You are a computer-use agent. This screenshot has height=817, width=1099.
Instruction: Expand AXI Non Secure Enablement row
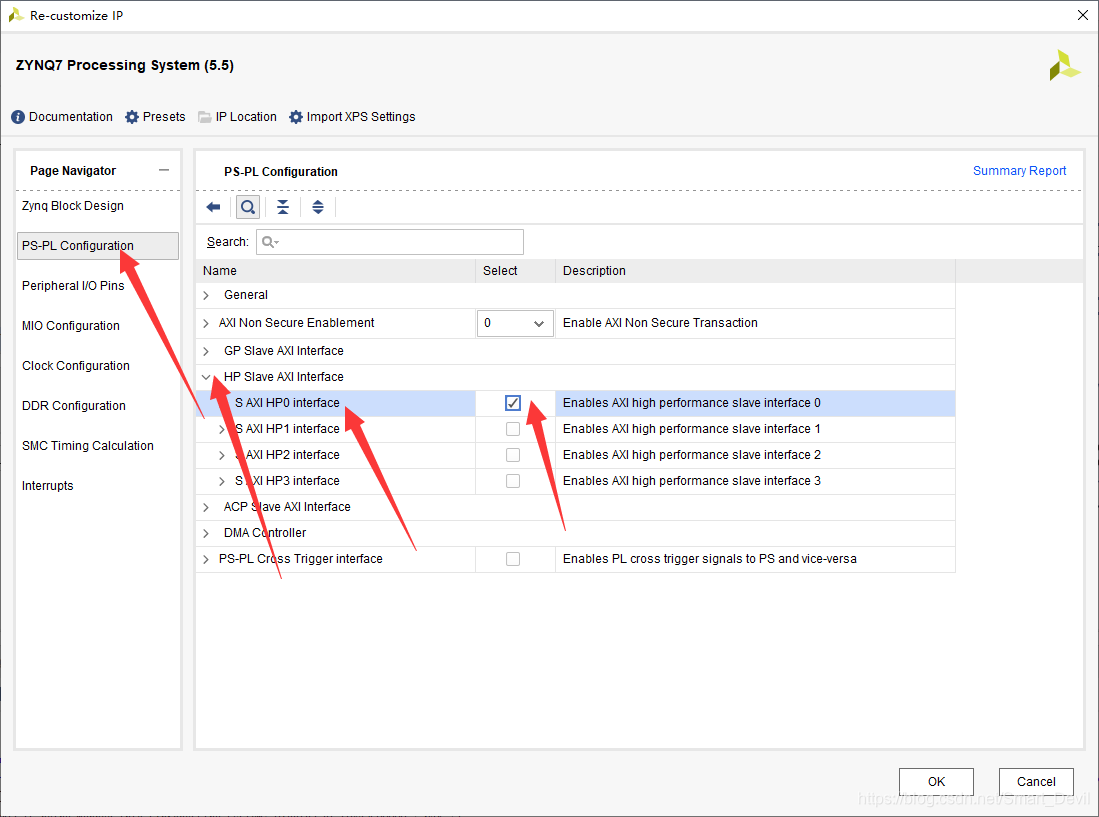206,323
